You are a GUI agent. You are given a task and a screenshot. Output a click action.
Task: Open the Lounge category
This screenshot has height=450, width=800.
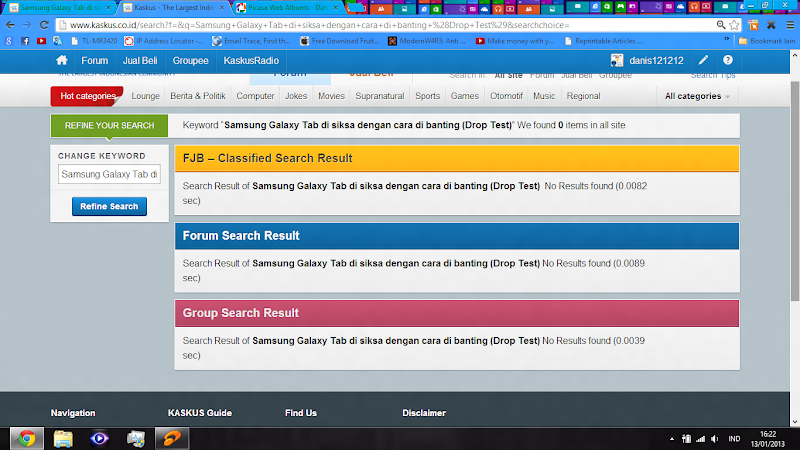(x=145, y=96)
